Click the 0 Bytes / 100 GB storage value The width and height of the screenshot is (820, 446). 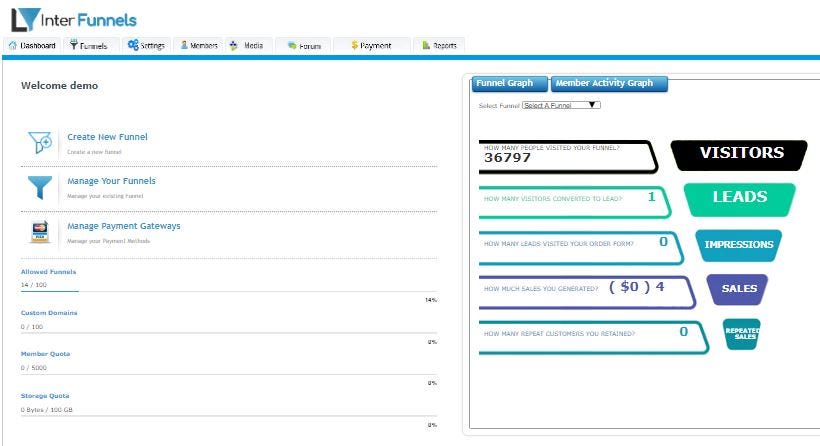[47, 410]
